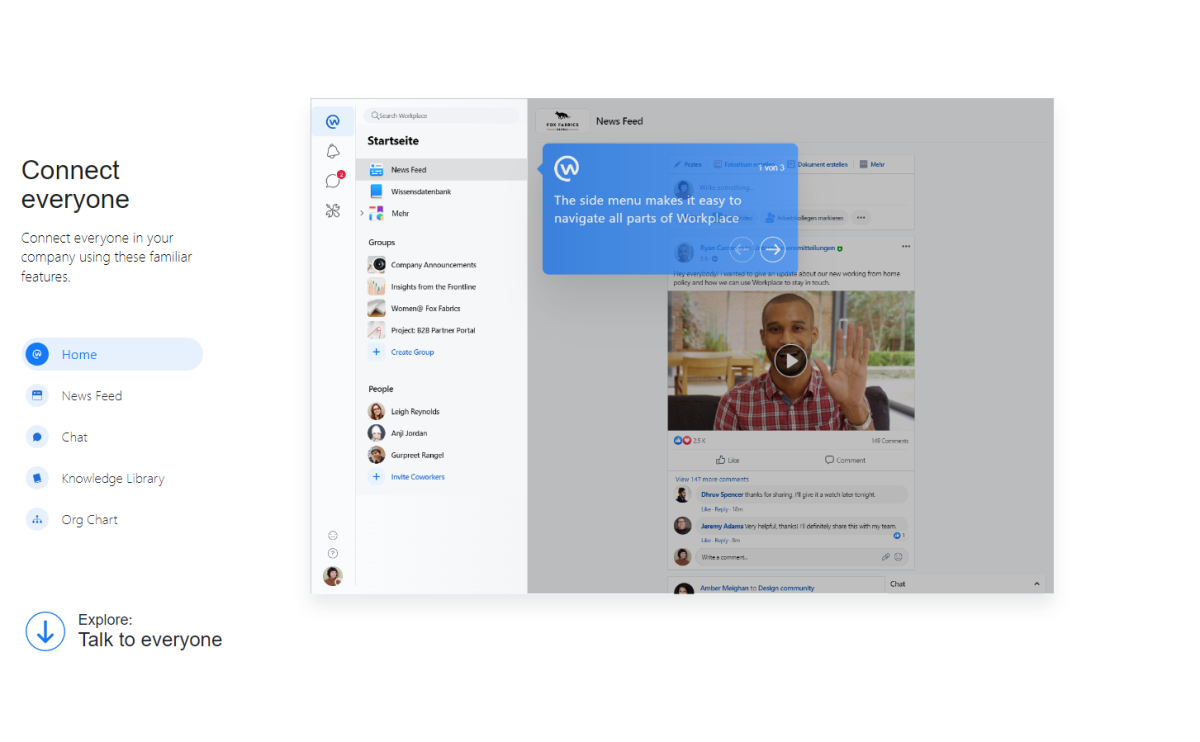
Task: Click the Knowledge Library icon in the feature list
Action: click(37, 478)
